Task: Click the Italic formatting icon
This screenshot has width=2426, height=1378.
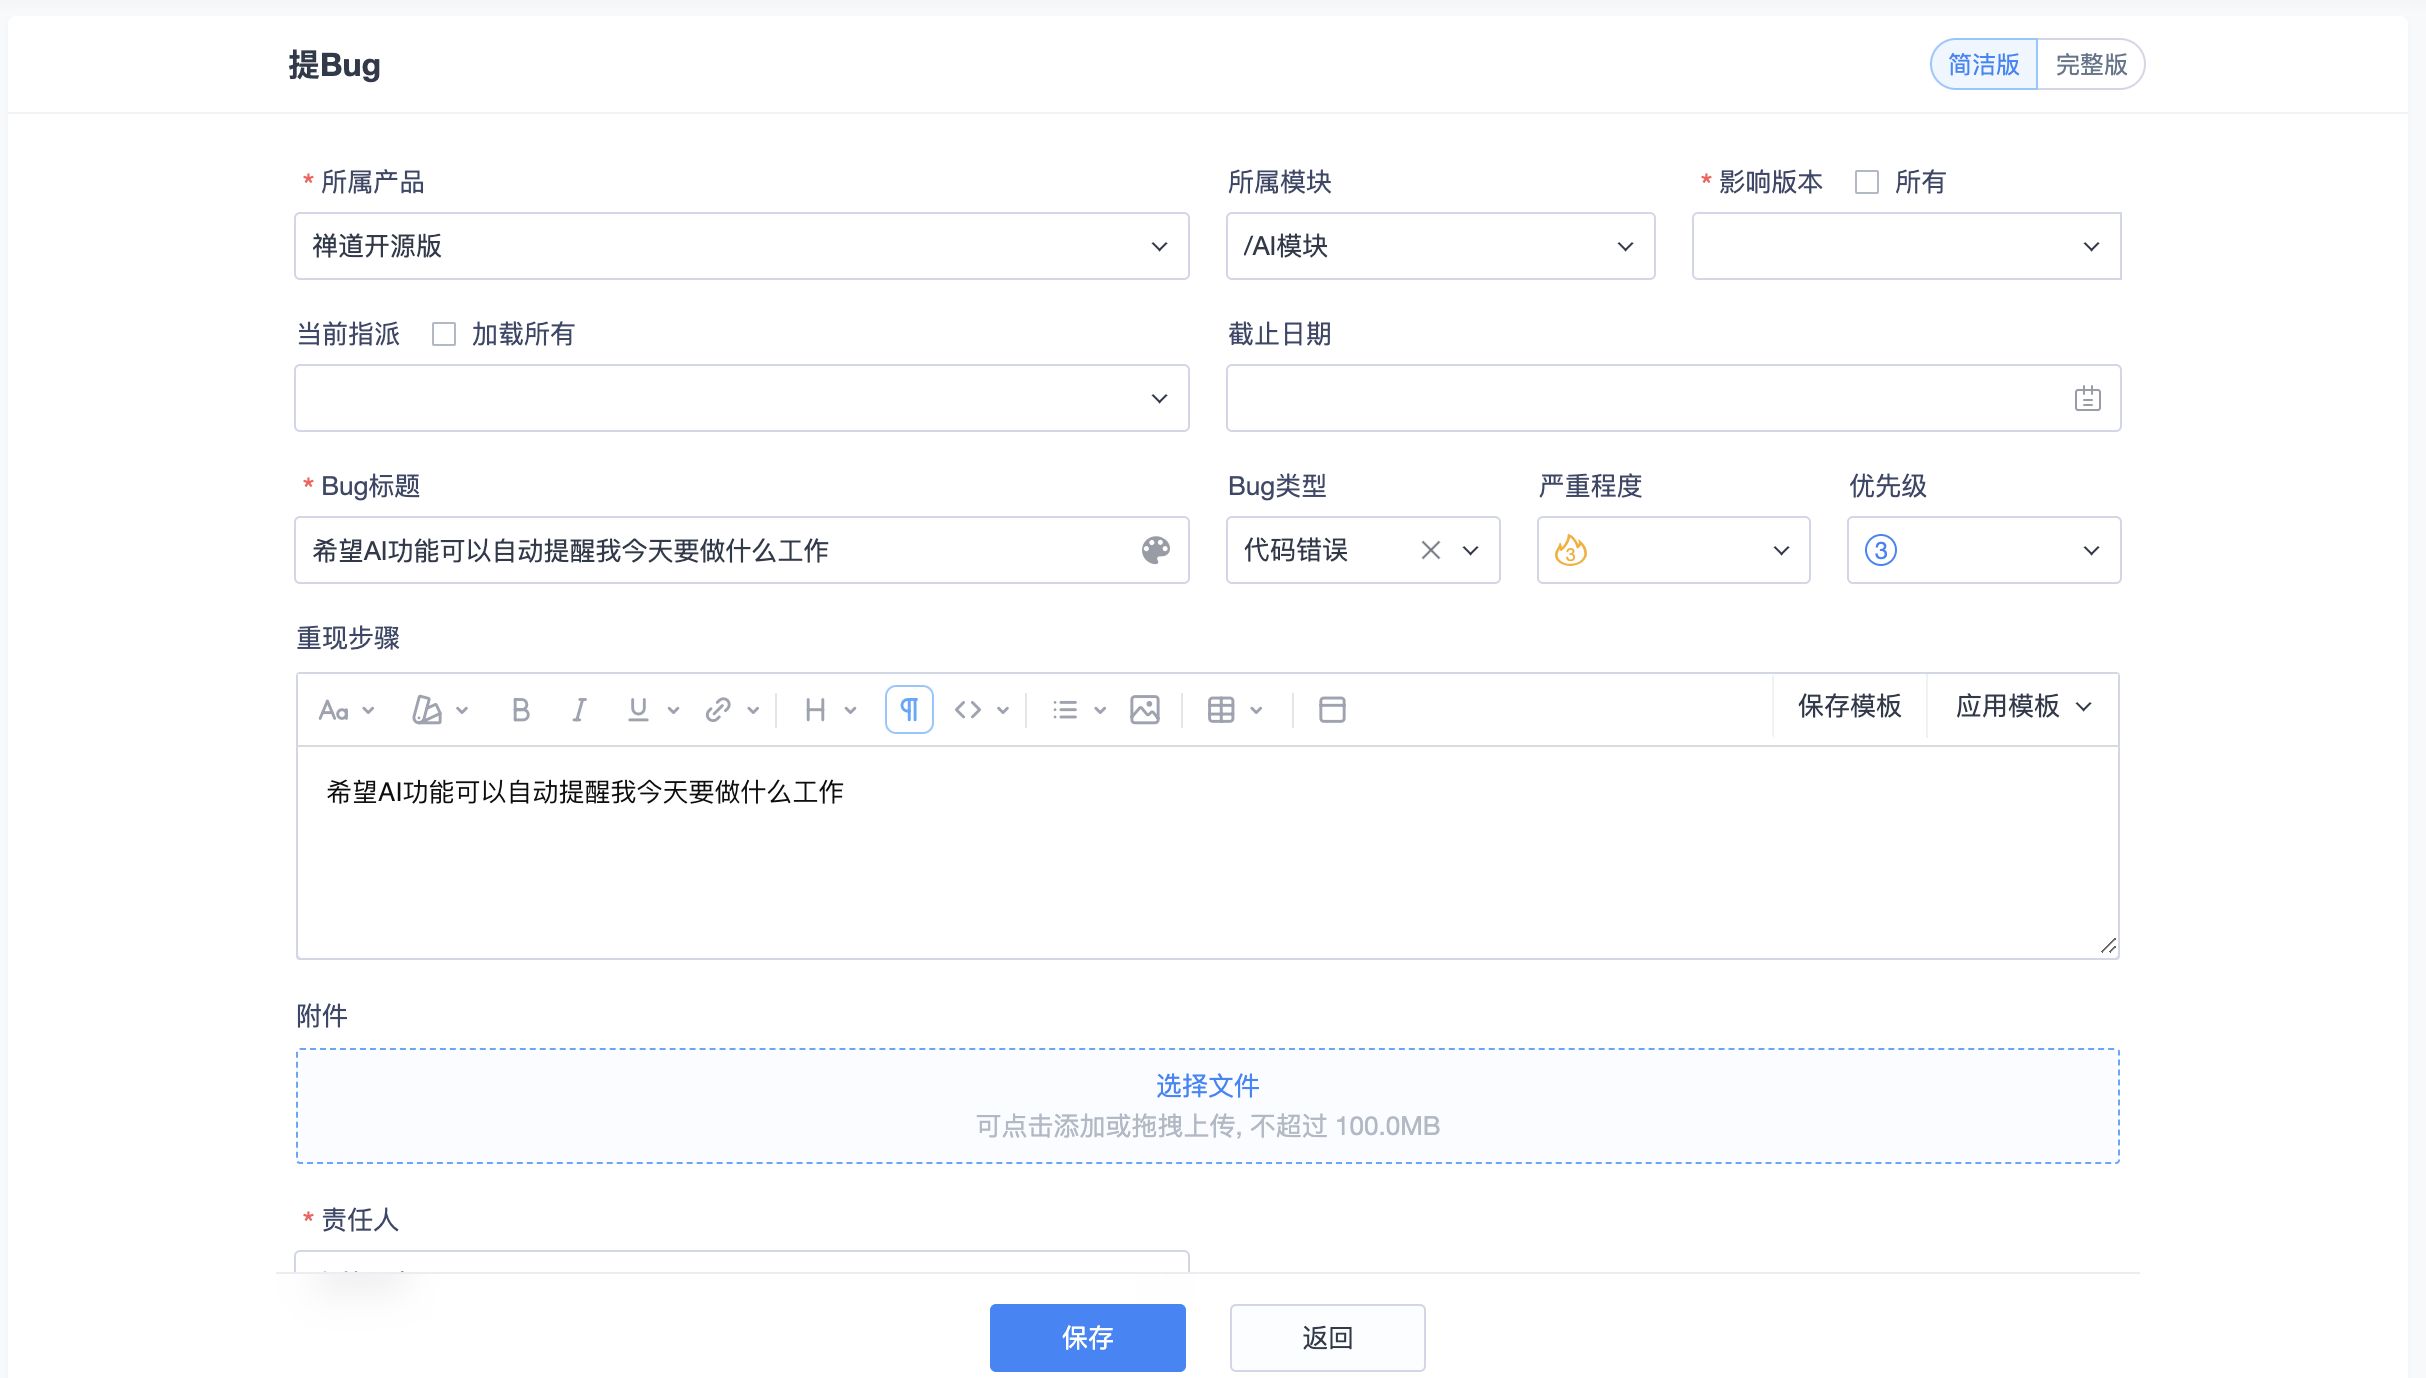Action: tap(579, 710)
